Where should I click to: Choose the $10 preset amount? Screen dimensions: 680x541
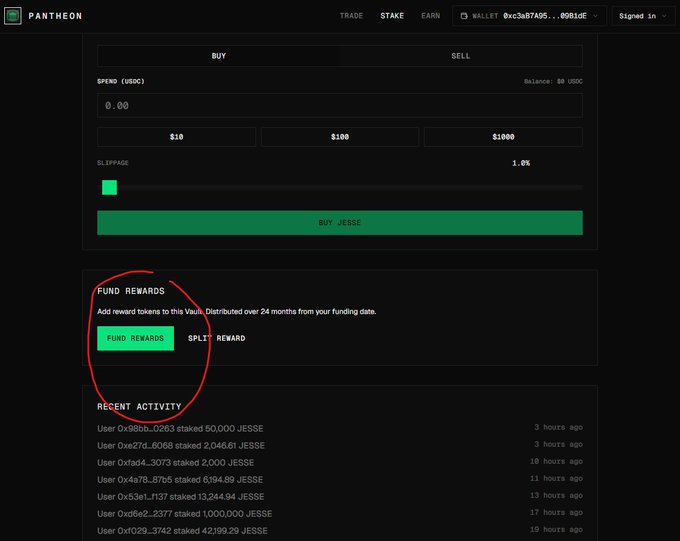click(177, 137)
